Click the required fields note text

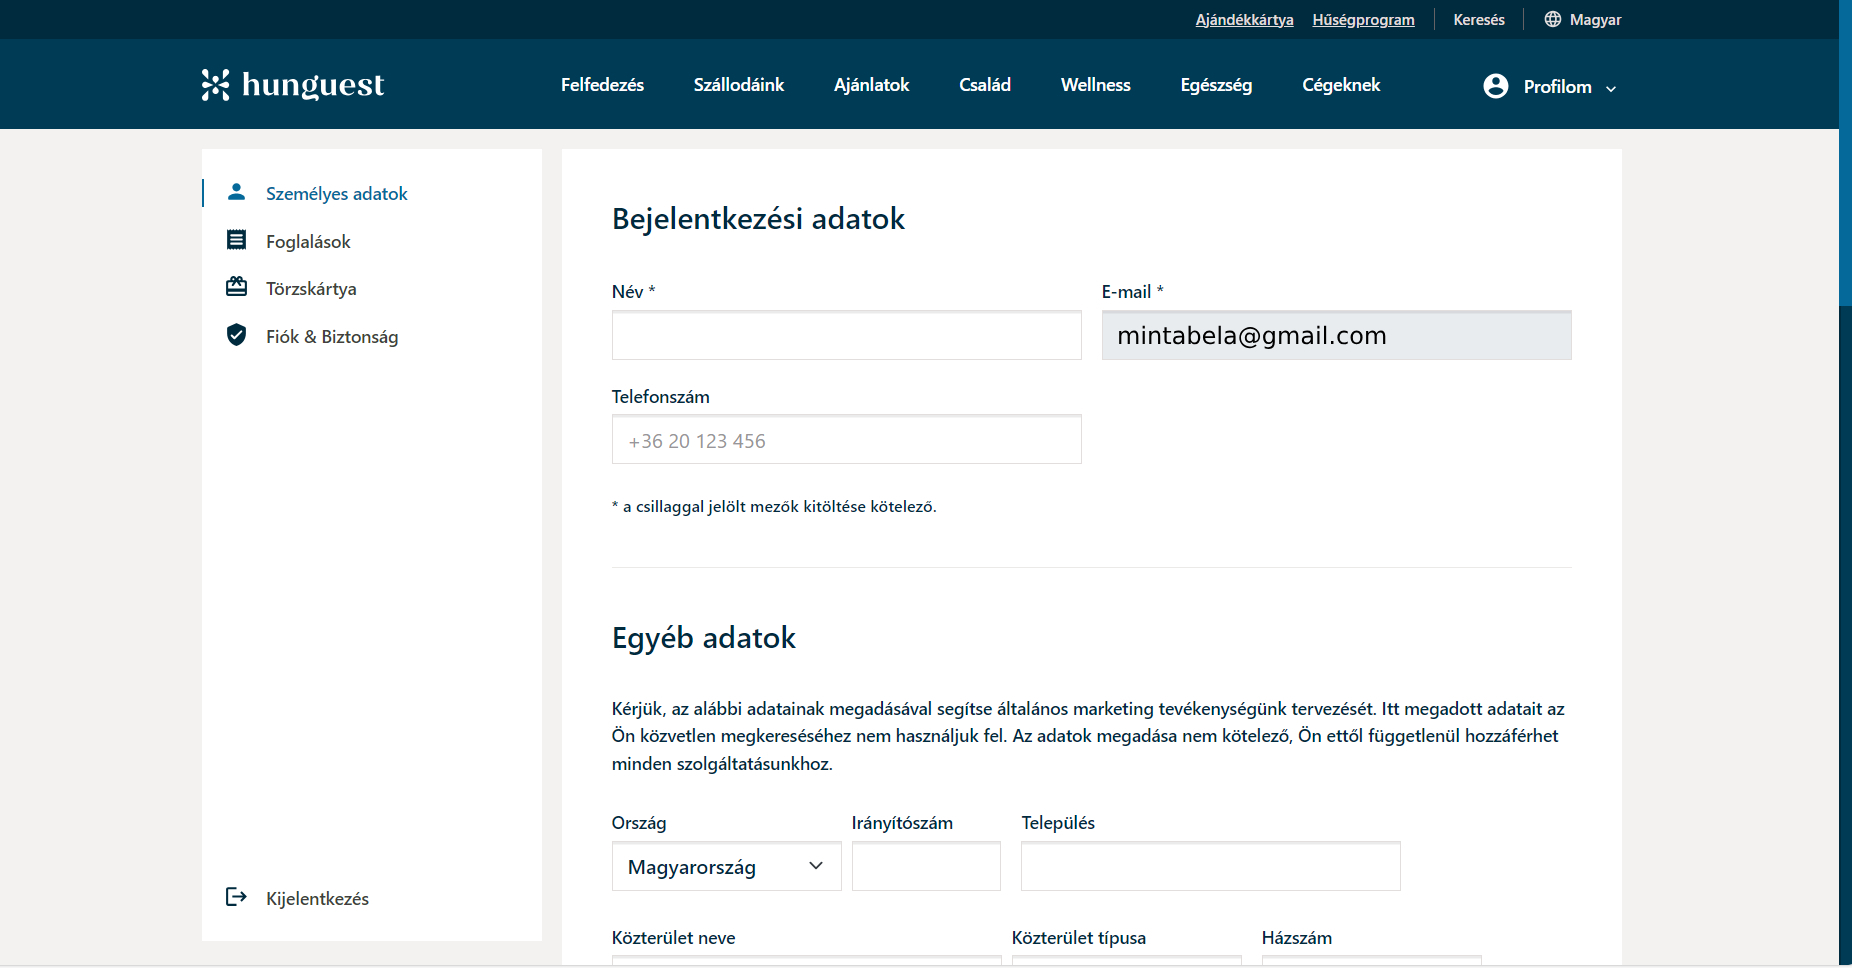pyautogui.click(x=774, y=506)
